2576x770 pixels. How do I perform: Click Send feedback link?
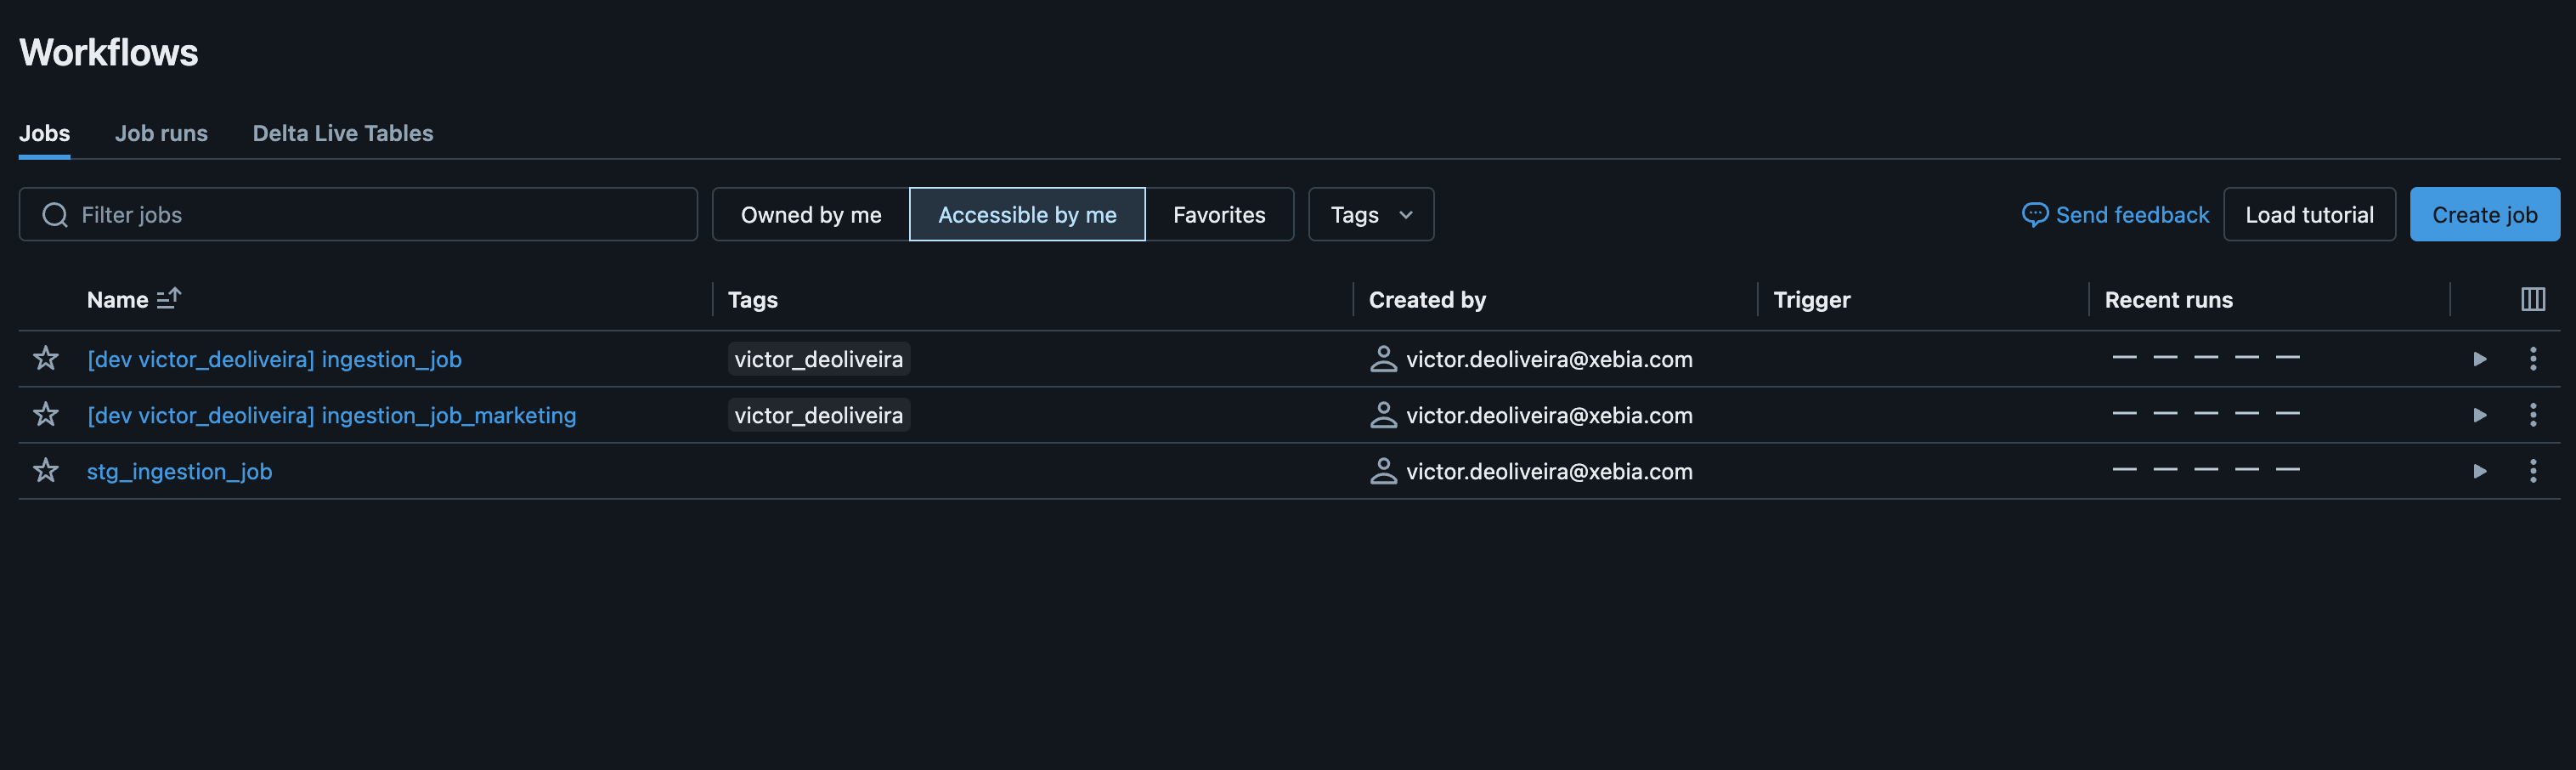point(2115,214)
